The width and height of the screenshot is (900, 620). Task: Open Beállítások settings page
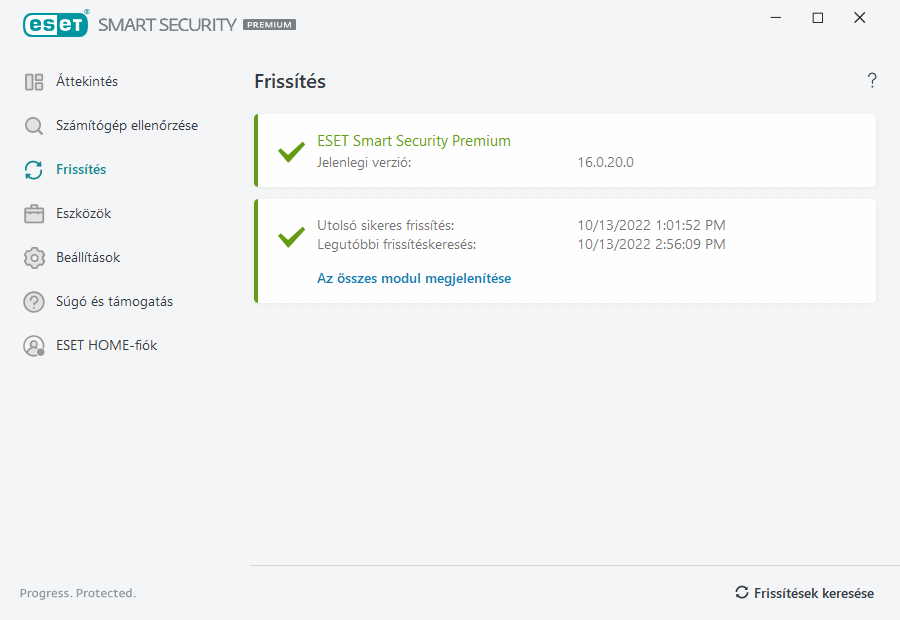[x=88, y=258]
